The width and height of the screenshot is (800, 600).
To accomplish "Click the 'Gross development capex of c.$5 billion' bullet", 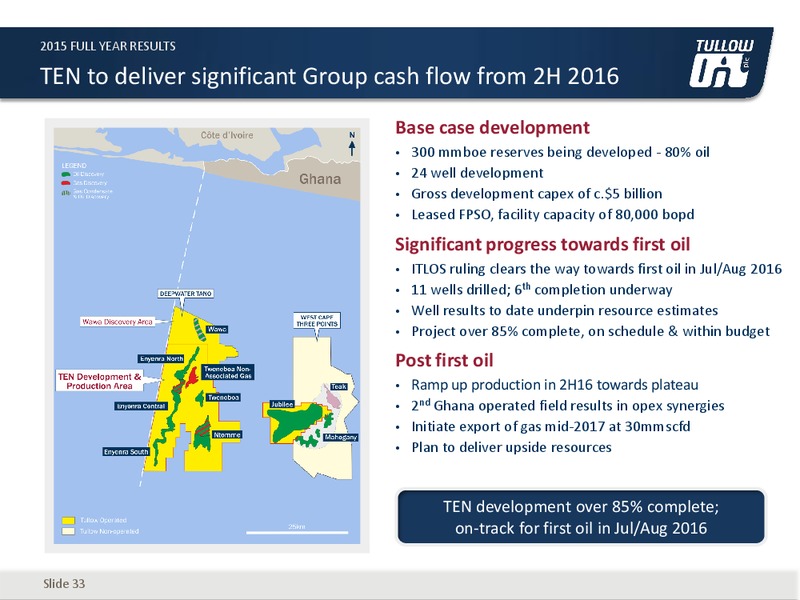I will 537,194.
